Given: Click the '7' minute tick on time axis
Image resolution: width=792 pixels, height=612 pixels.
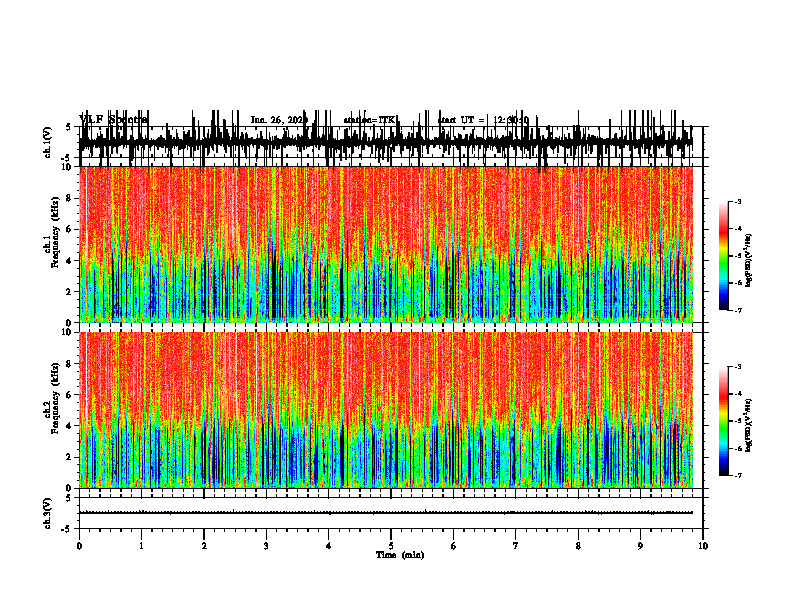Looking at the screenshot, I should (x=516, y=546).
